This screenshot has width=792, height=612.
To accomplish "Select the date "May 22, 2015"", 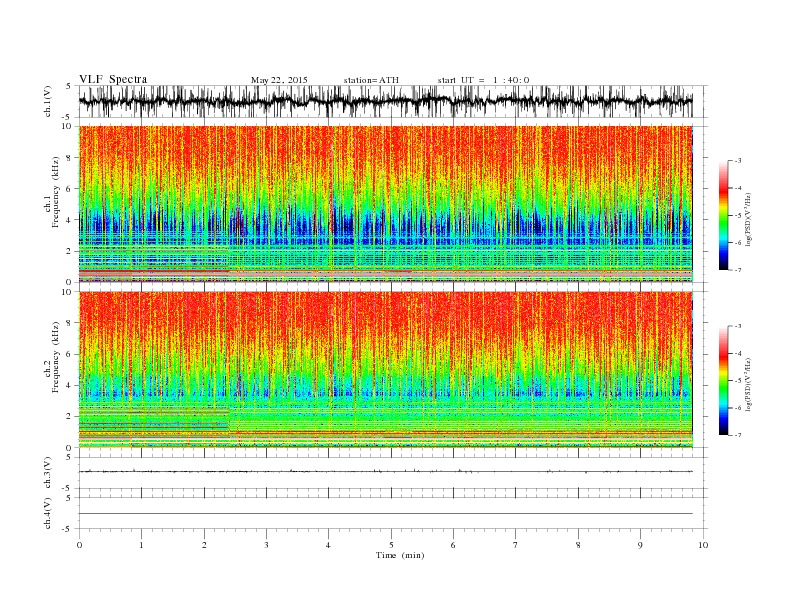I will [279, 80].
